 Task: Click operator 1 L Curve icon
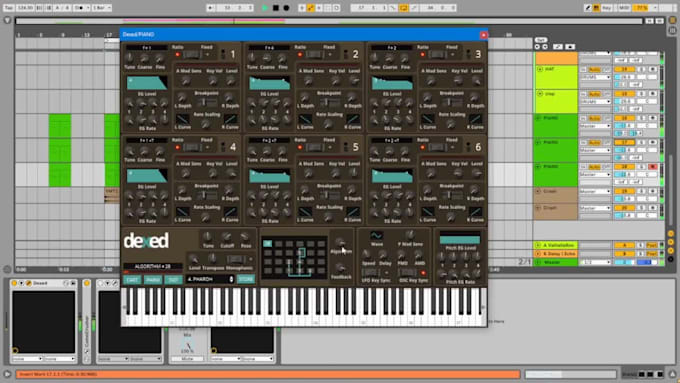point(183,119)
